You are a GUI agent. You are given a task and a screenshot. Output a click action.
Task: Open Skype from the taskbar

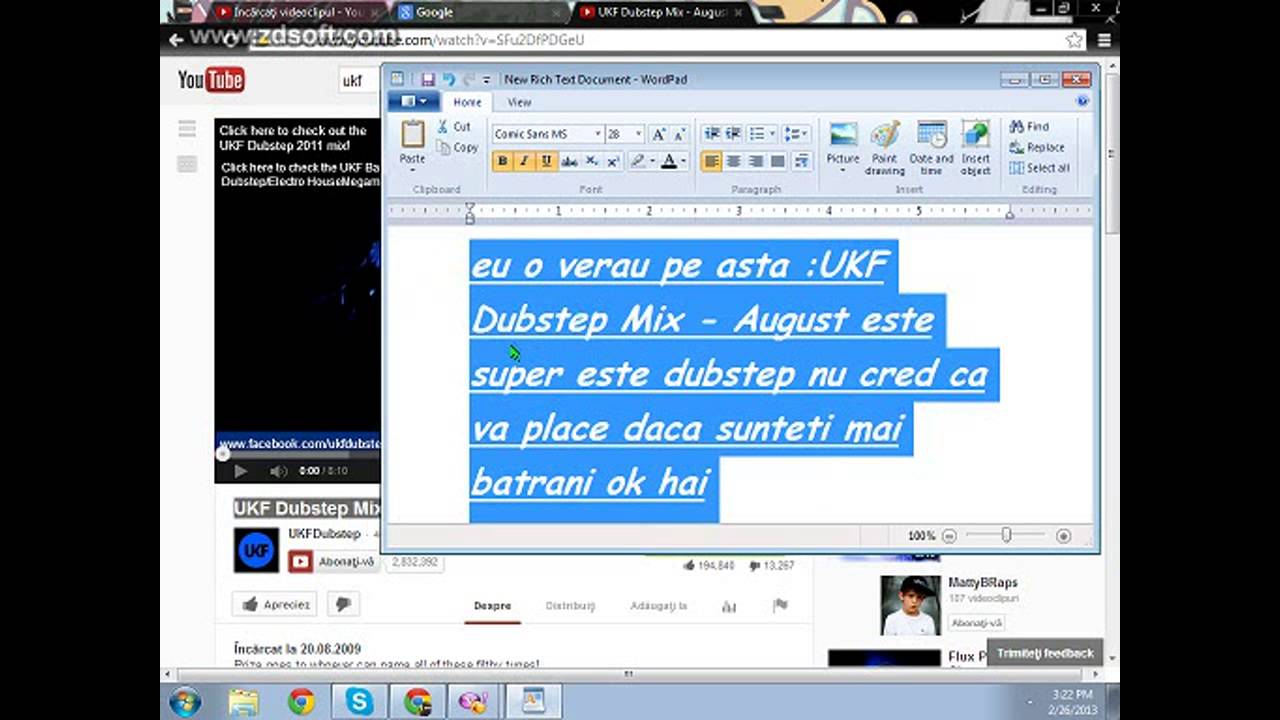pos(359,702)
